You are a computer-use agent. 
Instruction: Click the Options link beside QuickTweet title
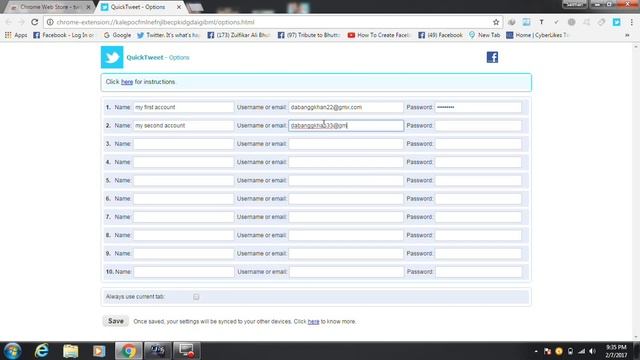[x=179, y=58]
